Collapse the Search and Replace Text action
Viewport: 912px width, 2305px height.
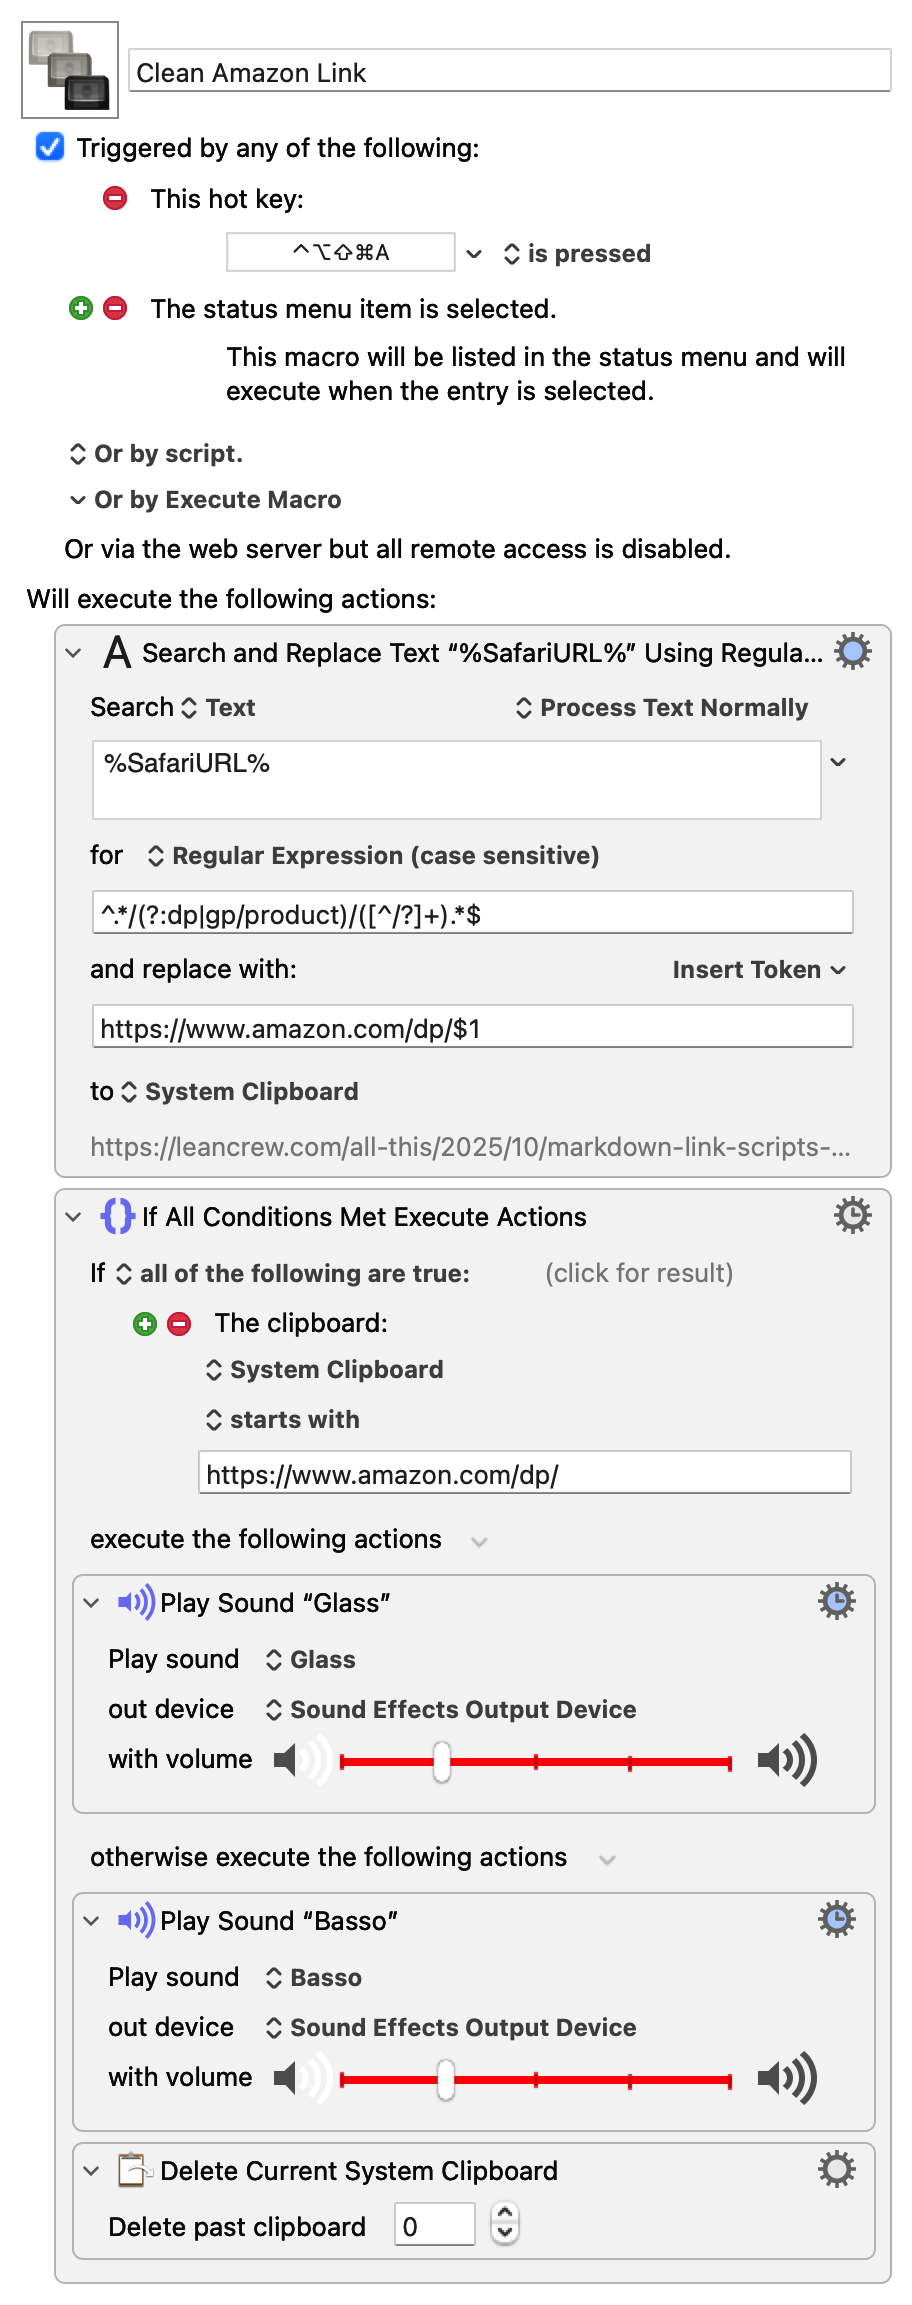(73, 653)
